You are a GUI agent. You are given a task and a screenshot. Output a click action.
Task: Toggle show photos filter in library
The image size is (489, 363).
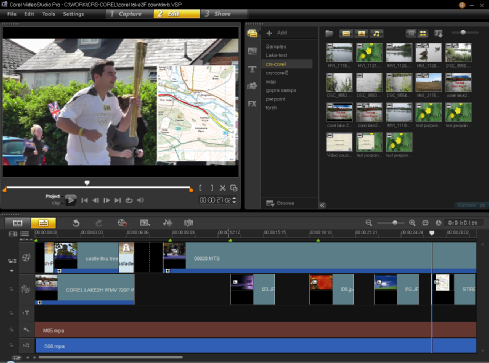(x=361, y=33)
